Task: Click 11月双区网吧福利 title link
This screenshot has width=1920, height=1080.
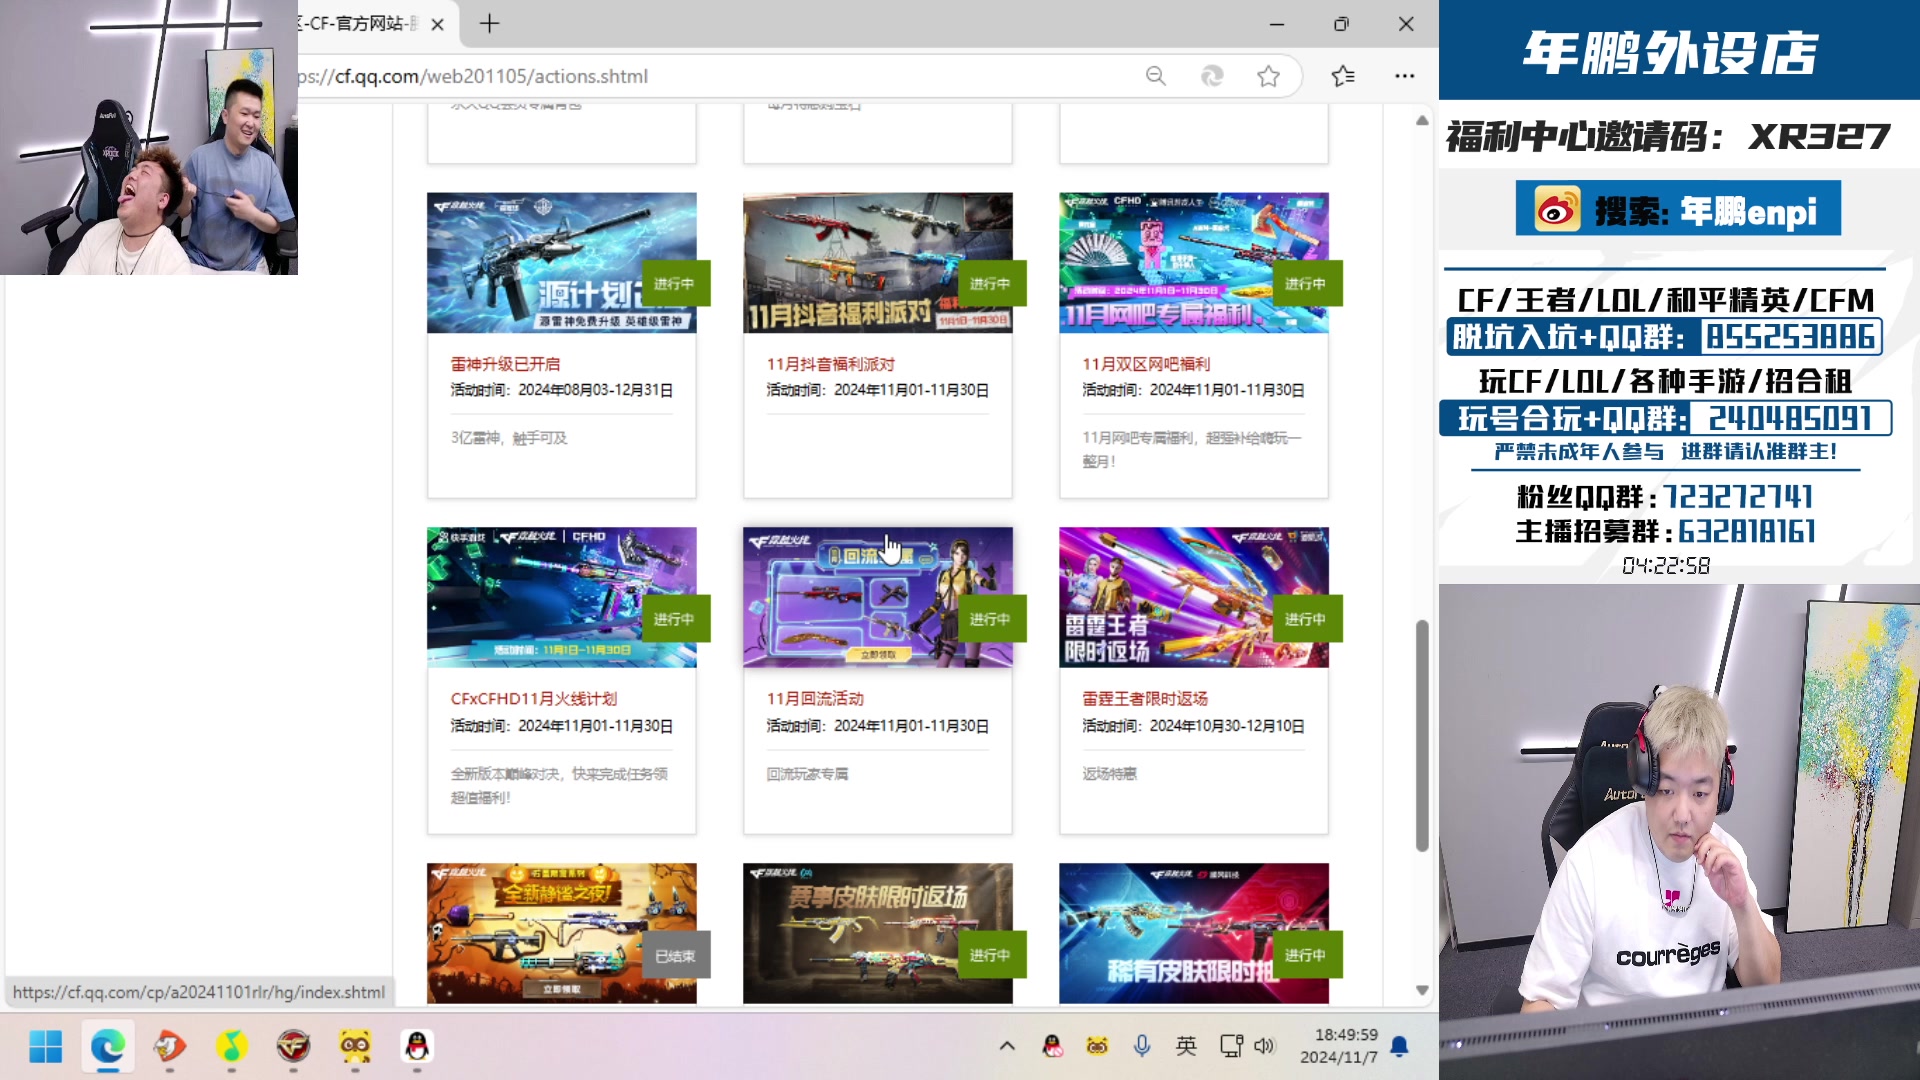Action: click(1146, 364)
